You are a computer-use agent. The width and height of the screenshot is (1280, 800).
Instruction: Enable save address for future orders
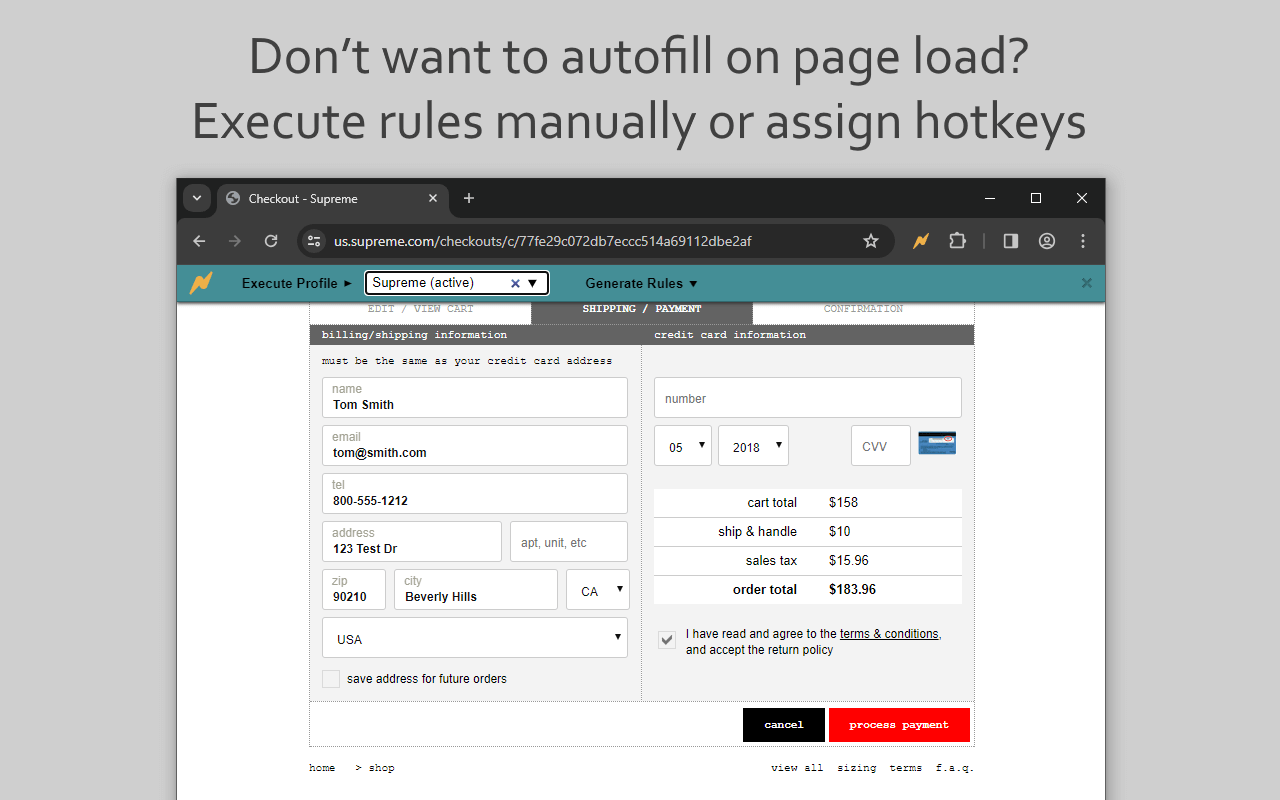pyautogui.click(x=331, y=678)
